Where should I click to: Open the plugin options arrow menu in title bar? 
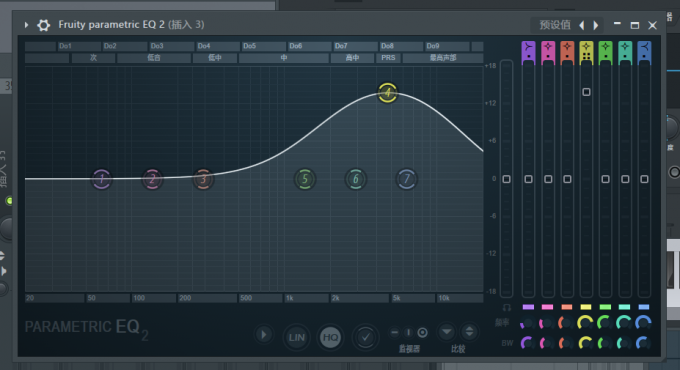(26, 25)
